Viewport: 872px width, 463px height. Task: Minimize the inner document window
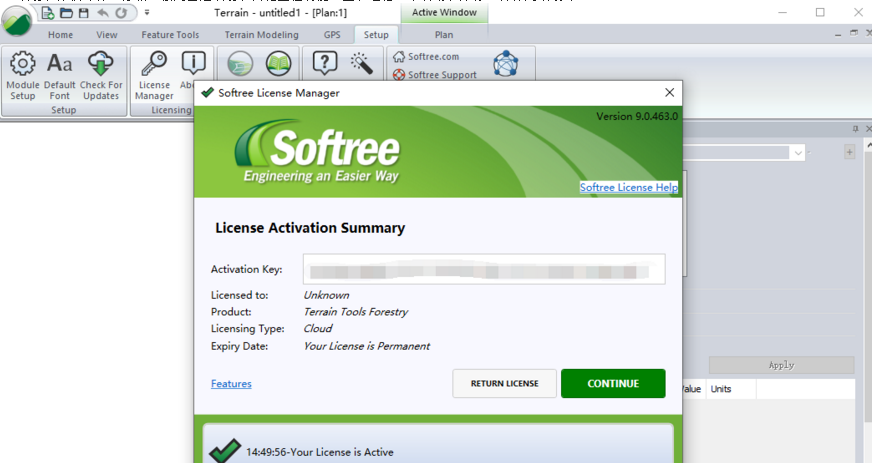coord(838,34)
